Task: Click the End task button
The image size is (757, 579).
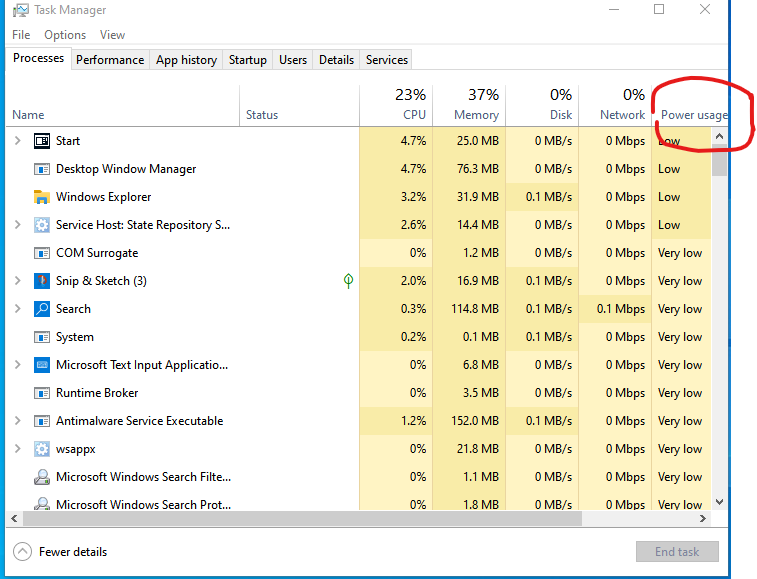Action: point(677,551)
